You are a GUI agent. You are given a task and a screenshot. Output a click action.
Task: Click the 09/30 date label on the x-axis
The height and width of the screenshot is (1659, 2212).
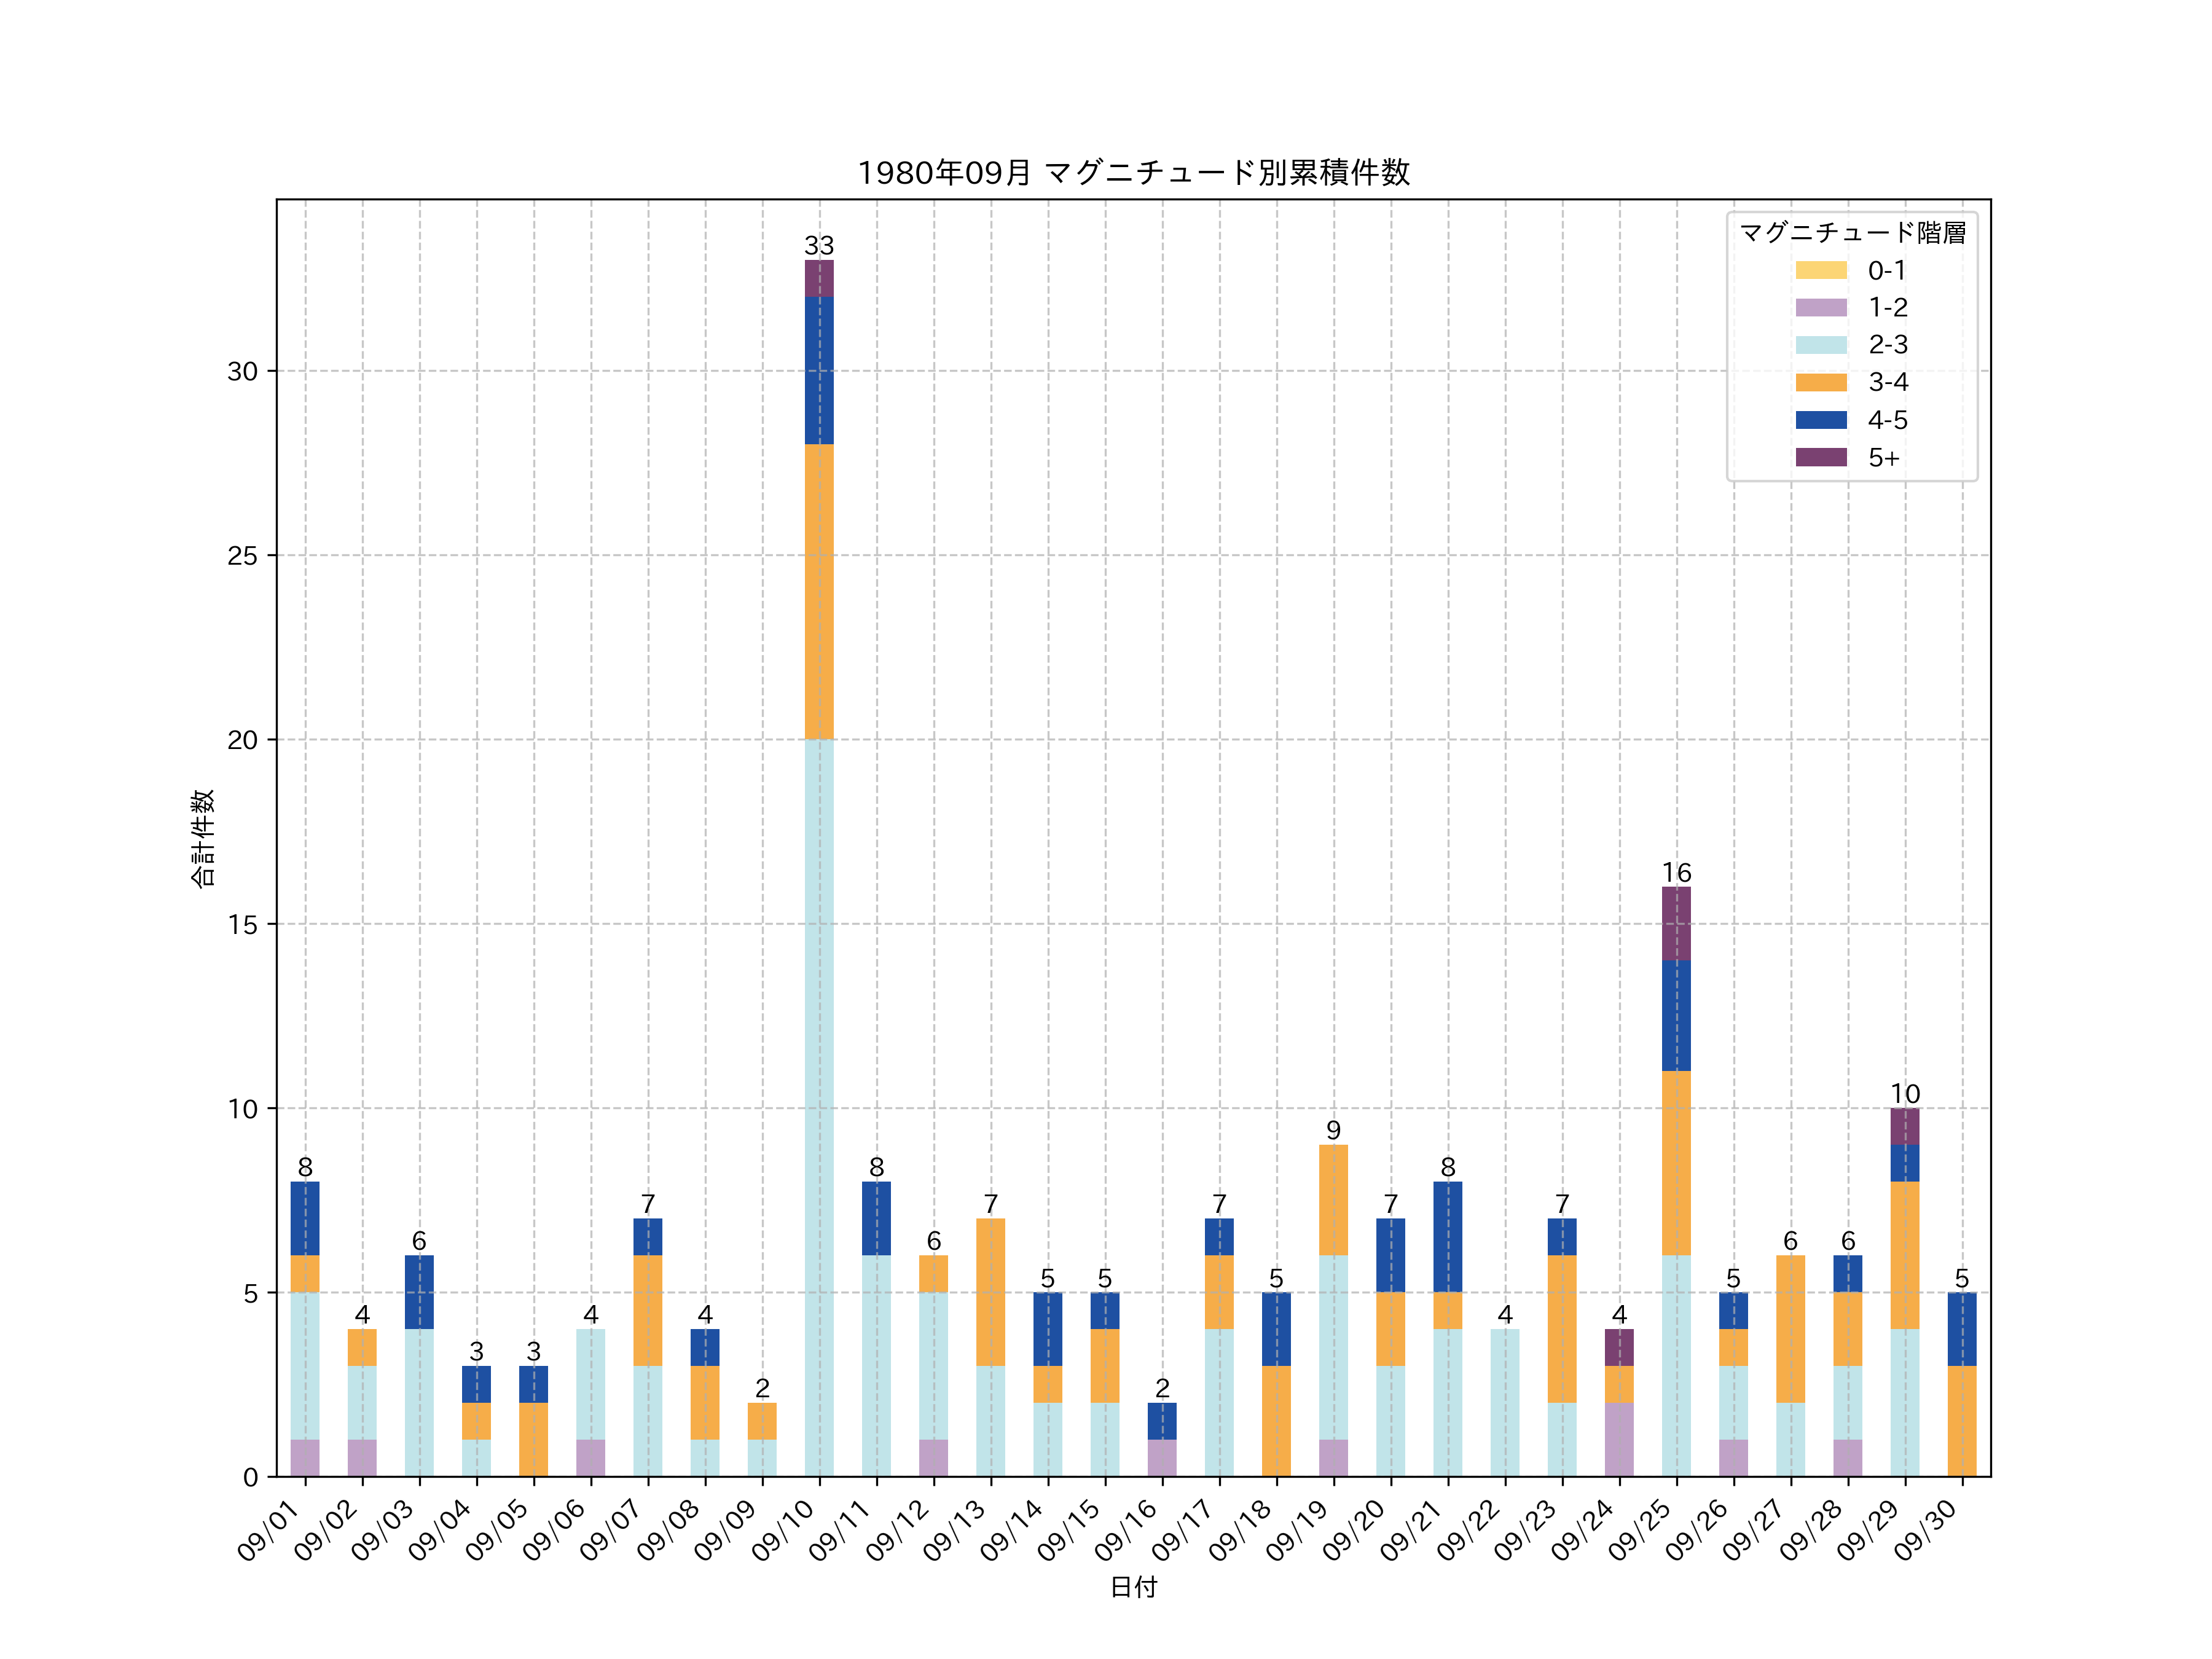click(1926, 1531)
